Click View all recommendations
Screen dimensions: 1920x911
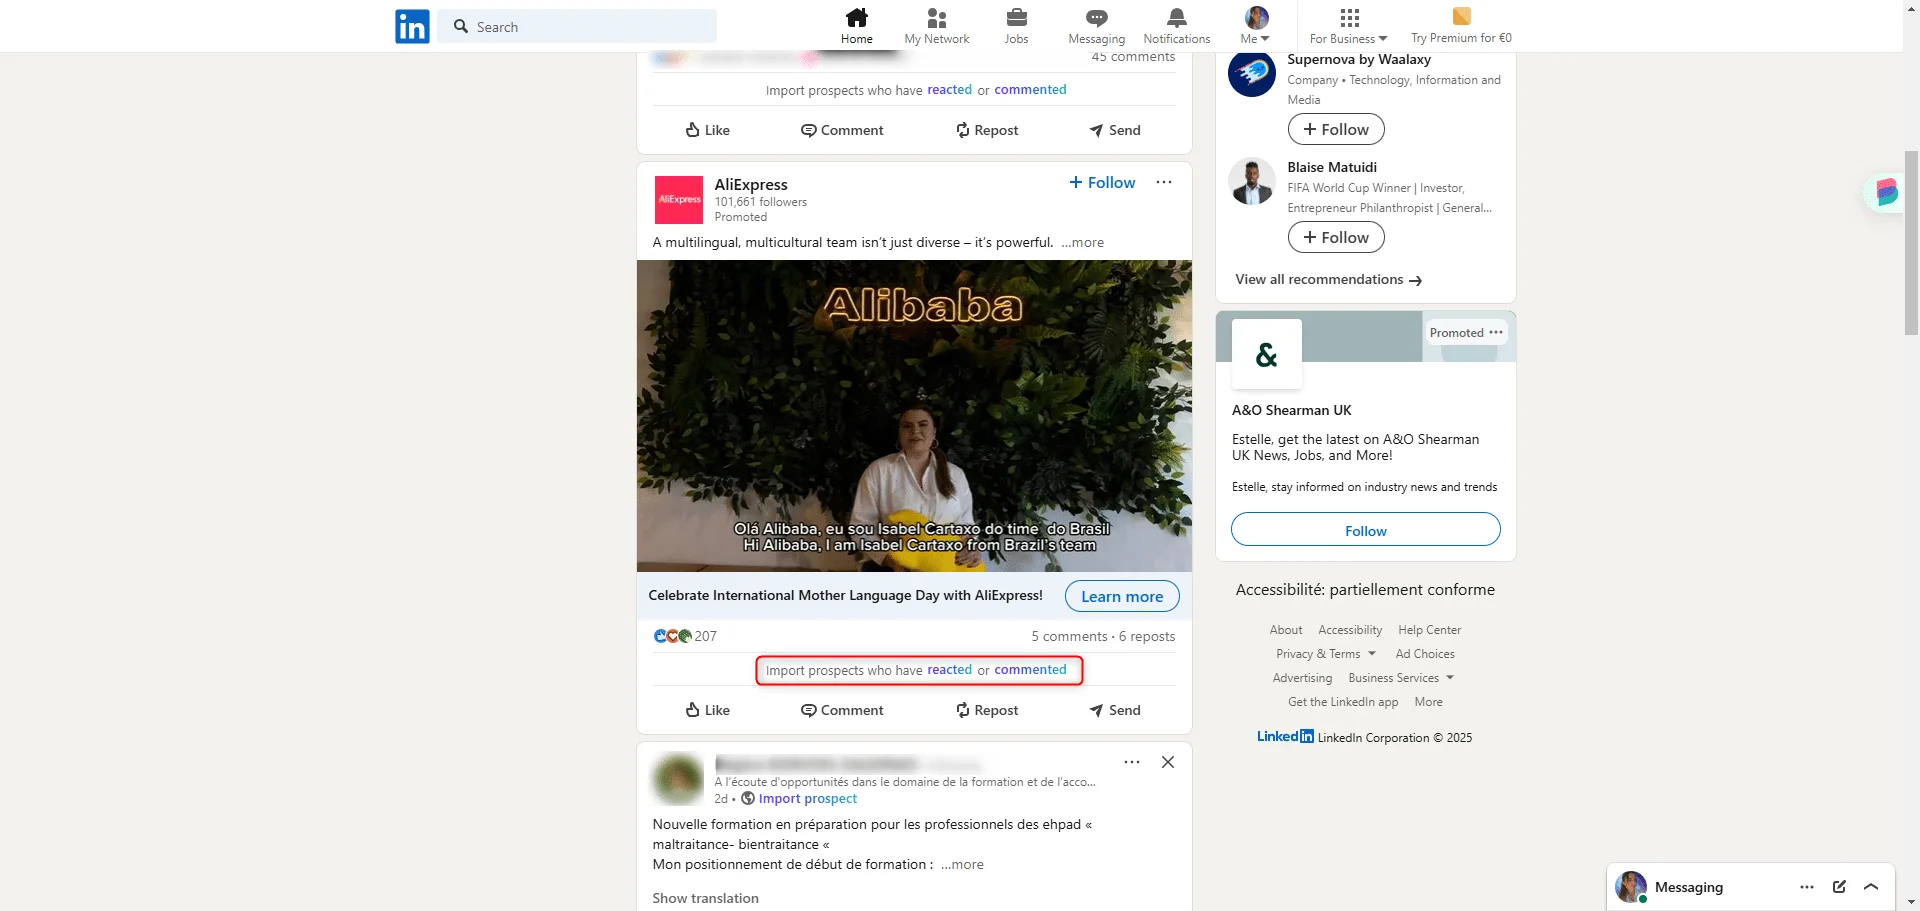pos(1328,280)
